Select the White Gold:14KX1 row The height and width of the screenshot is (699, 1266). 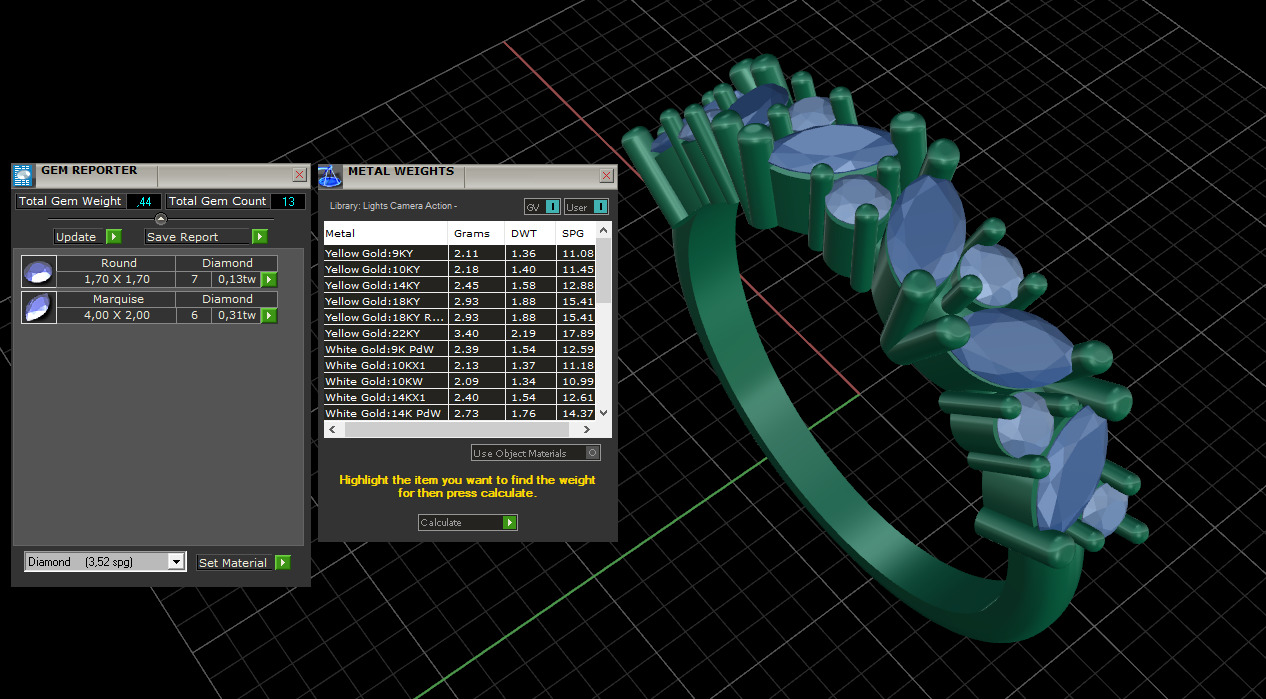coord(460,398)
